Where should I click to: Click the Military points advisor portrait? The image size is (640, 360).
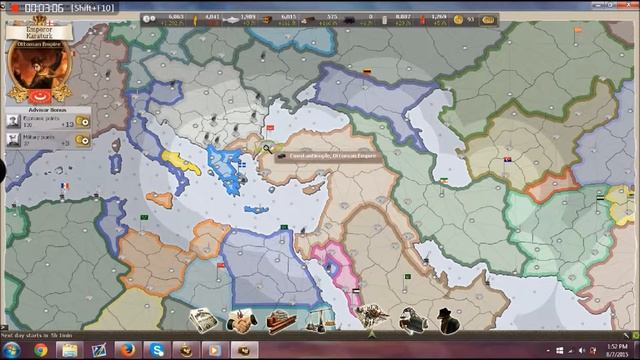13,140
